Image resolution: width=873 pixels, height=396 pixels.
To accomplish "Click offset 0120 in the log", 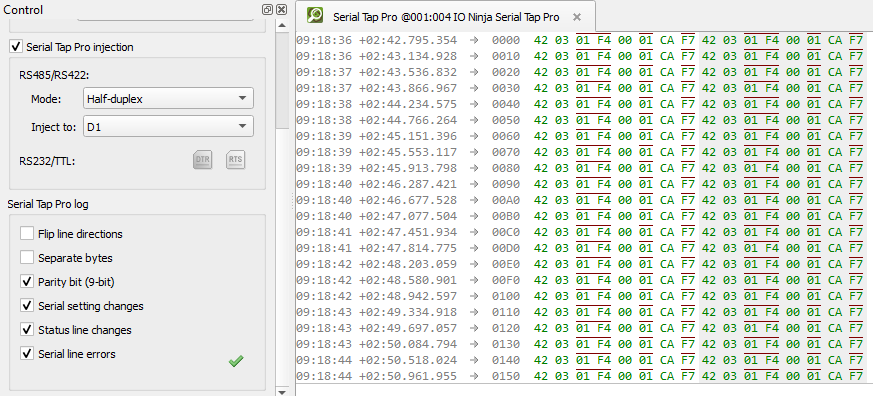I will [506, 327].
